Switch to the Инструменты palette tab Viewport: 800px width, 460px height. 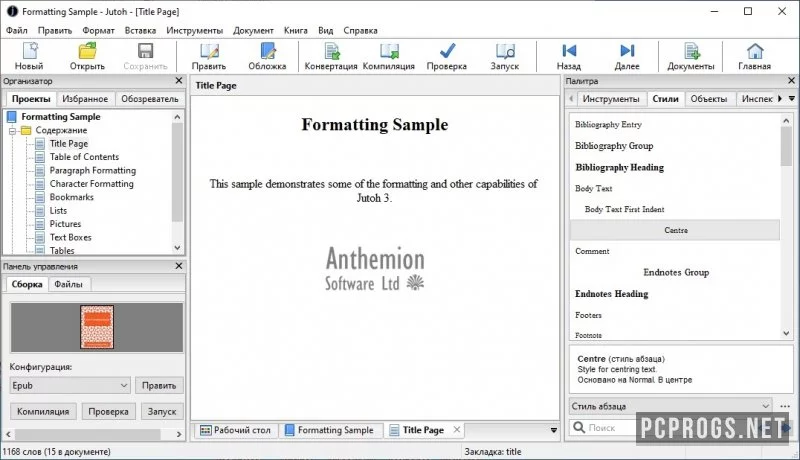pyautogui.click(x=611, y=99)
